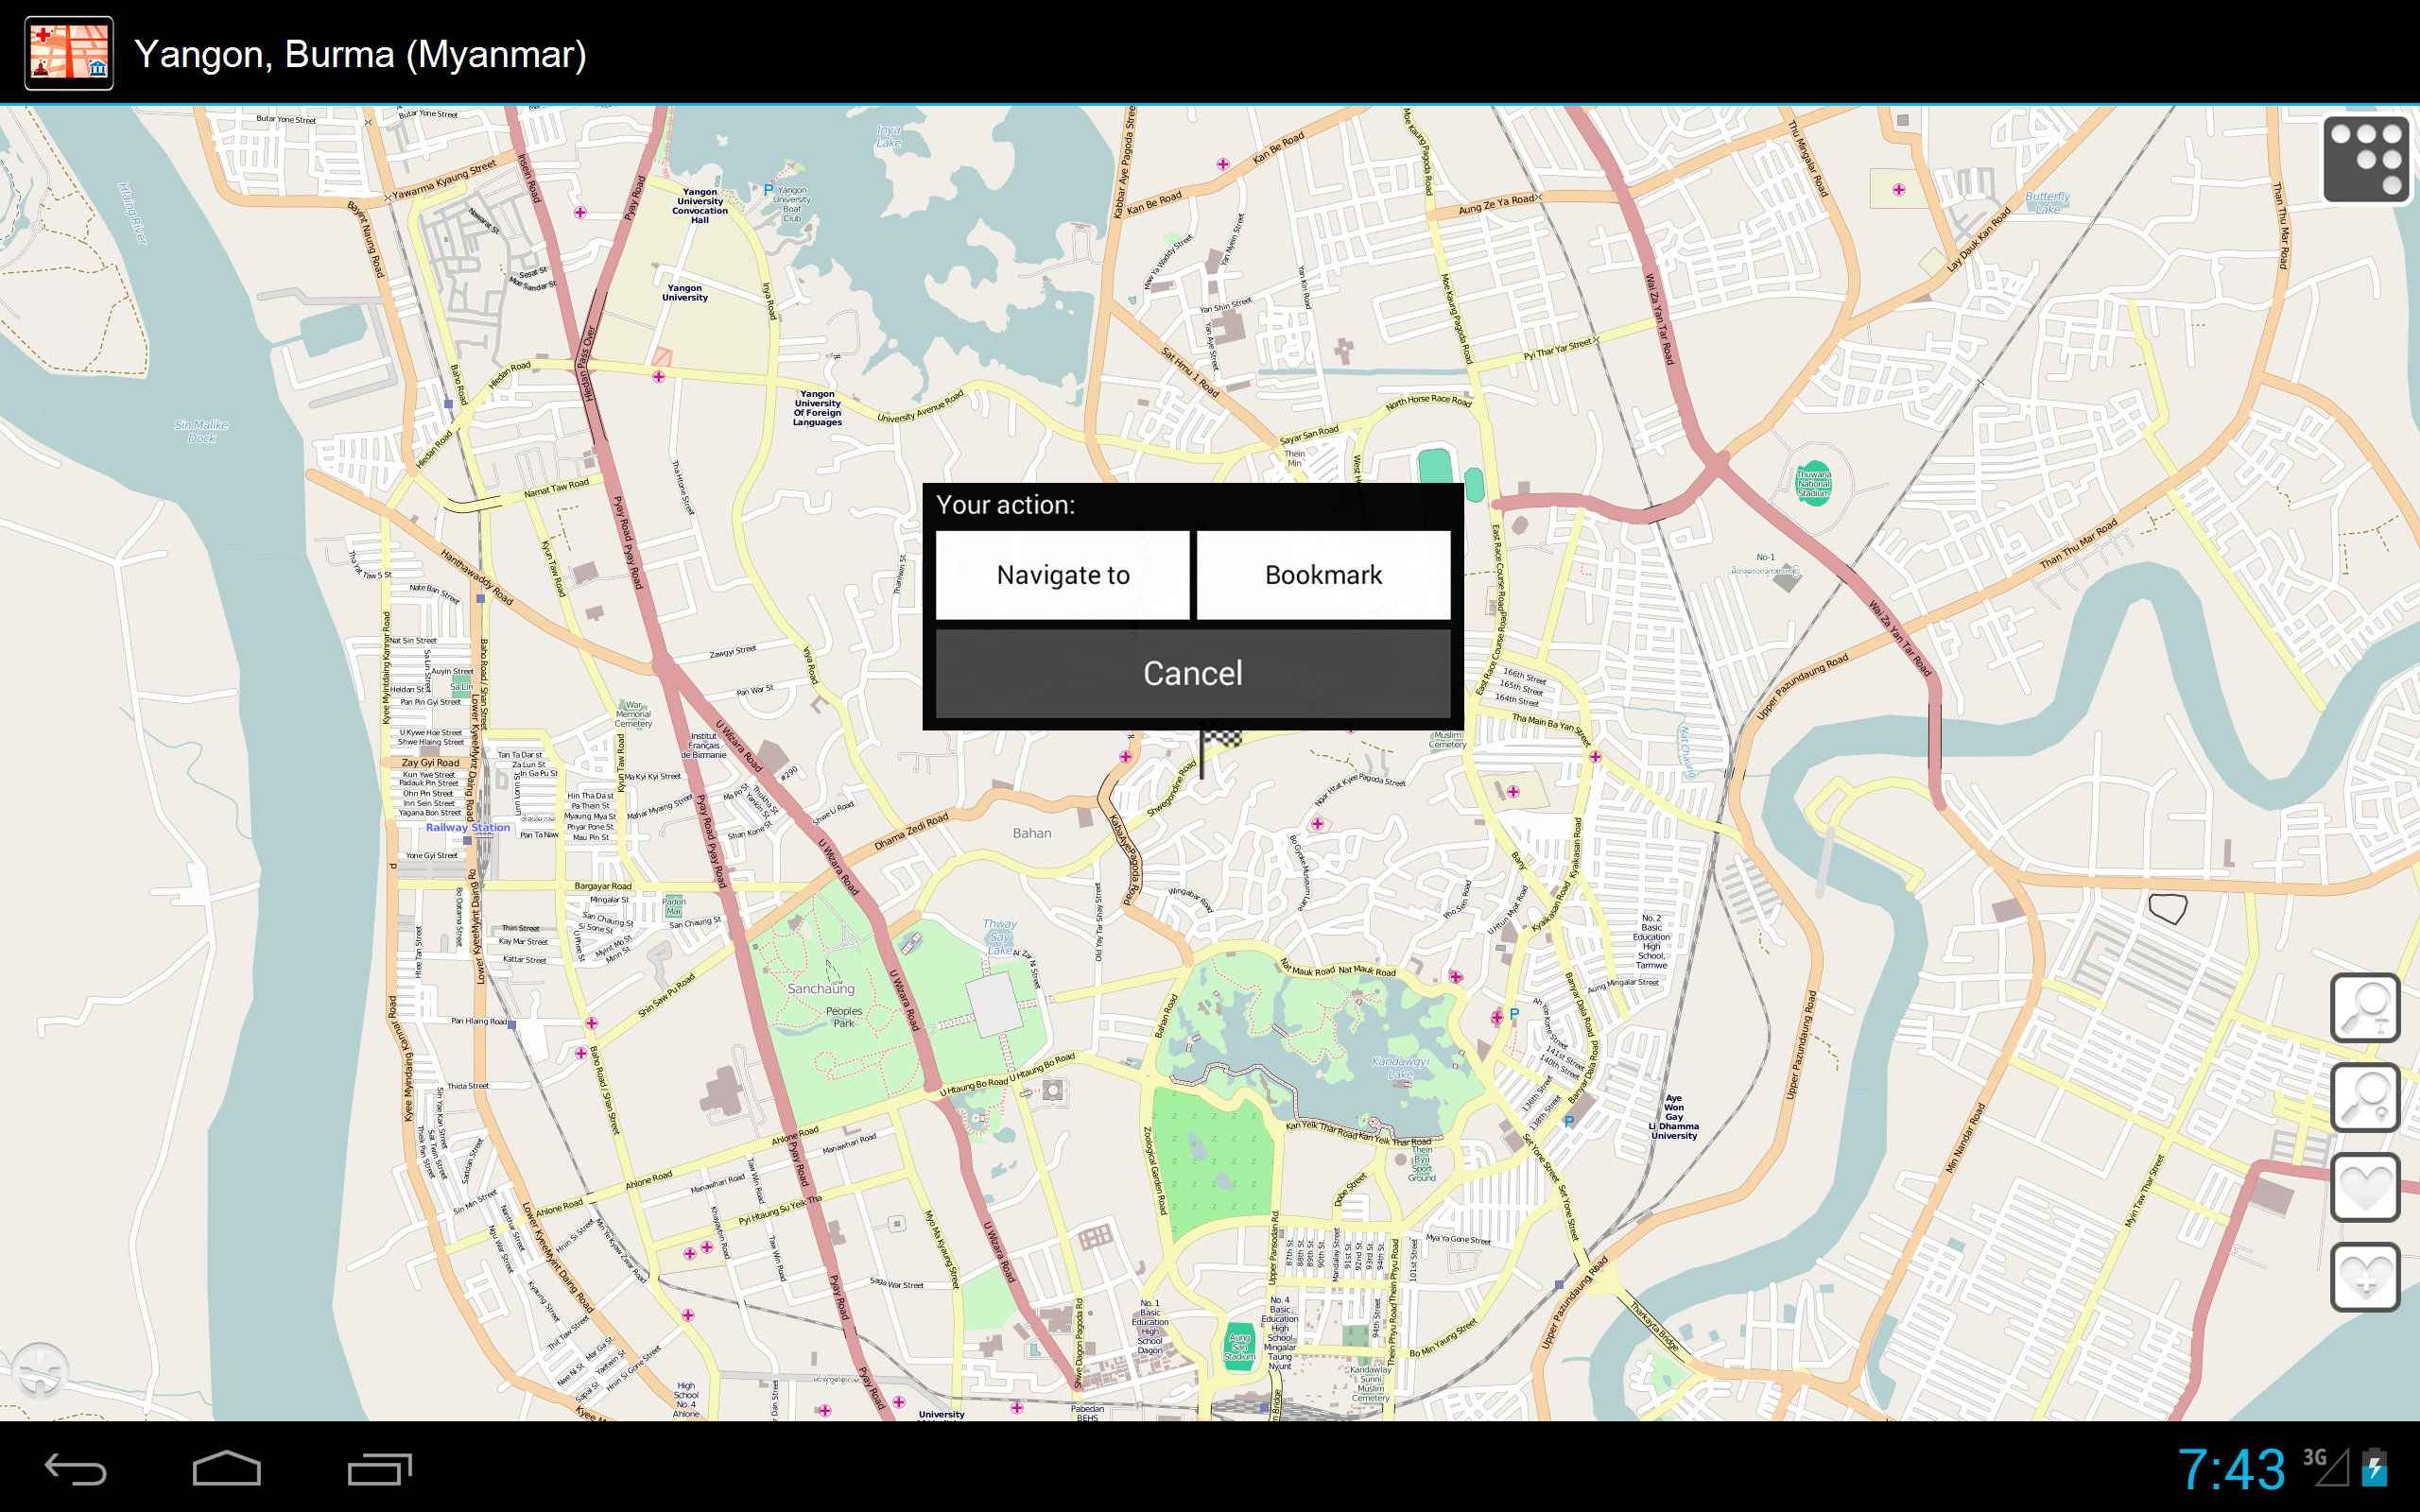The image size is (2420, 1512).
Task: Tap the locate-me compass button
Action: point(40,1371)
